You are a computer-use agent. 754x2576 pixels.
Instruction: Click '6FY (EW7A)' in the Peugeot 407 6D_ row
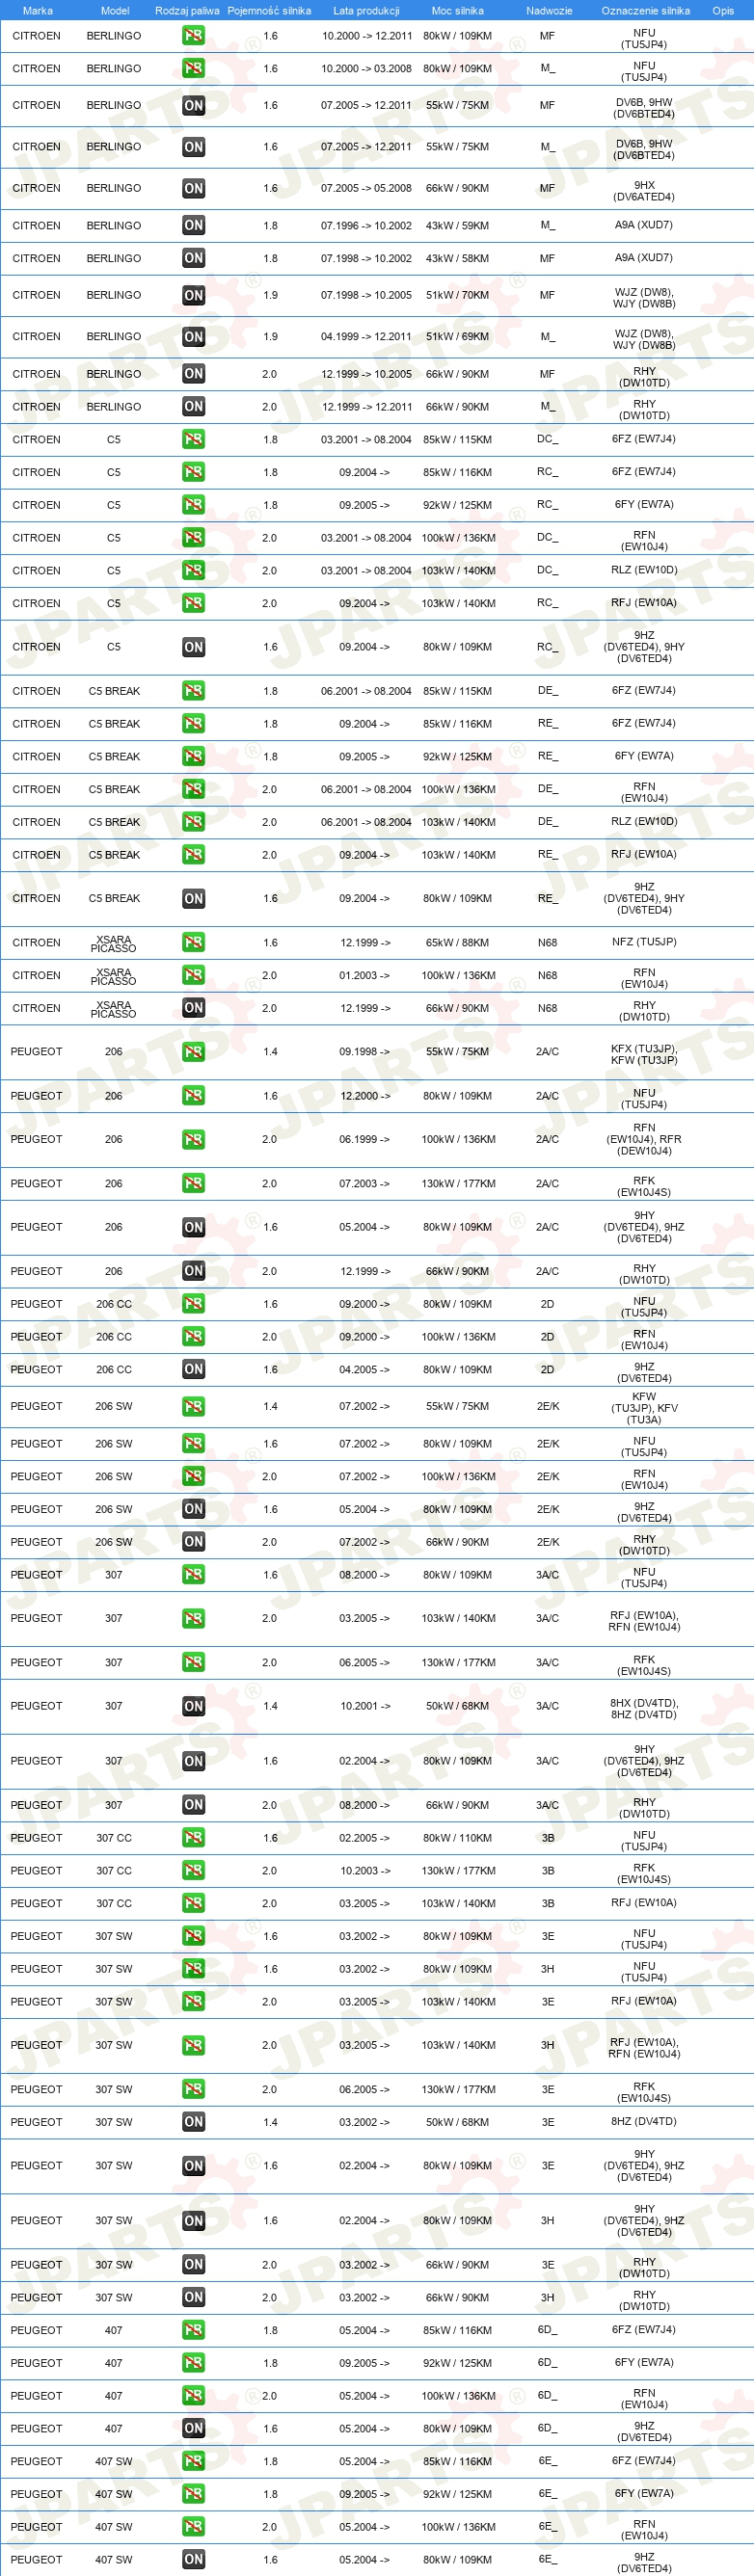coord(644,2362)
